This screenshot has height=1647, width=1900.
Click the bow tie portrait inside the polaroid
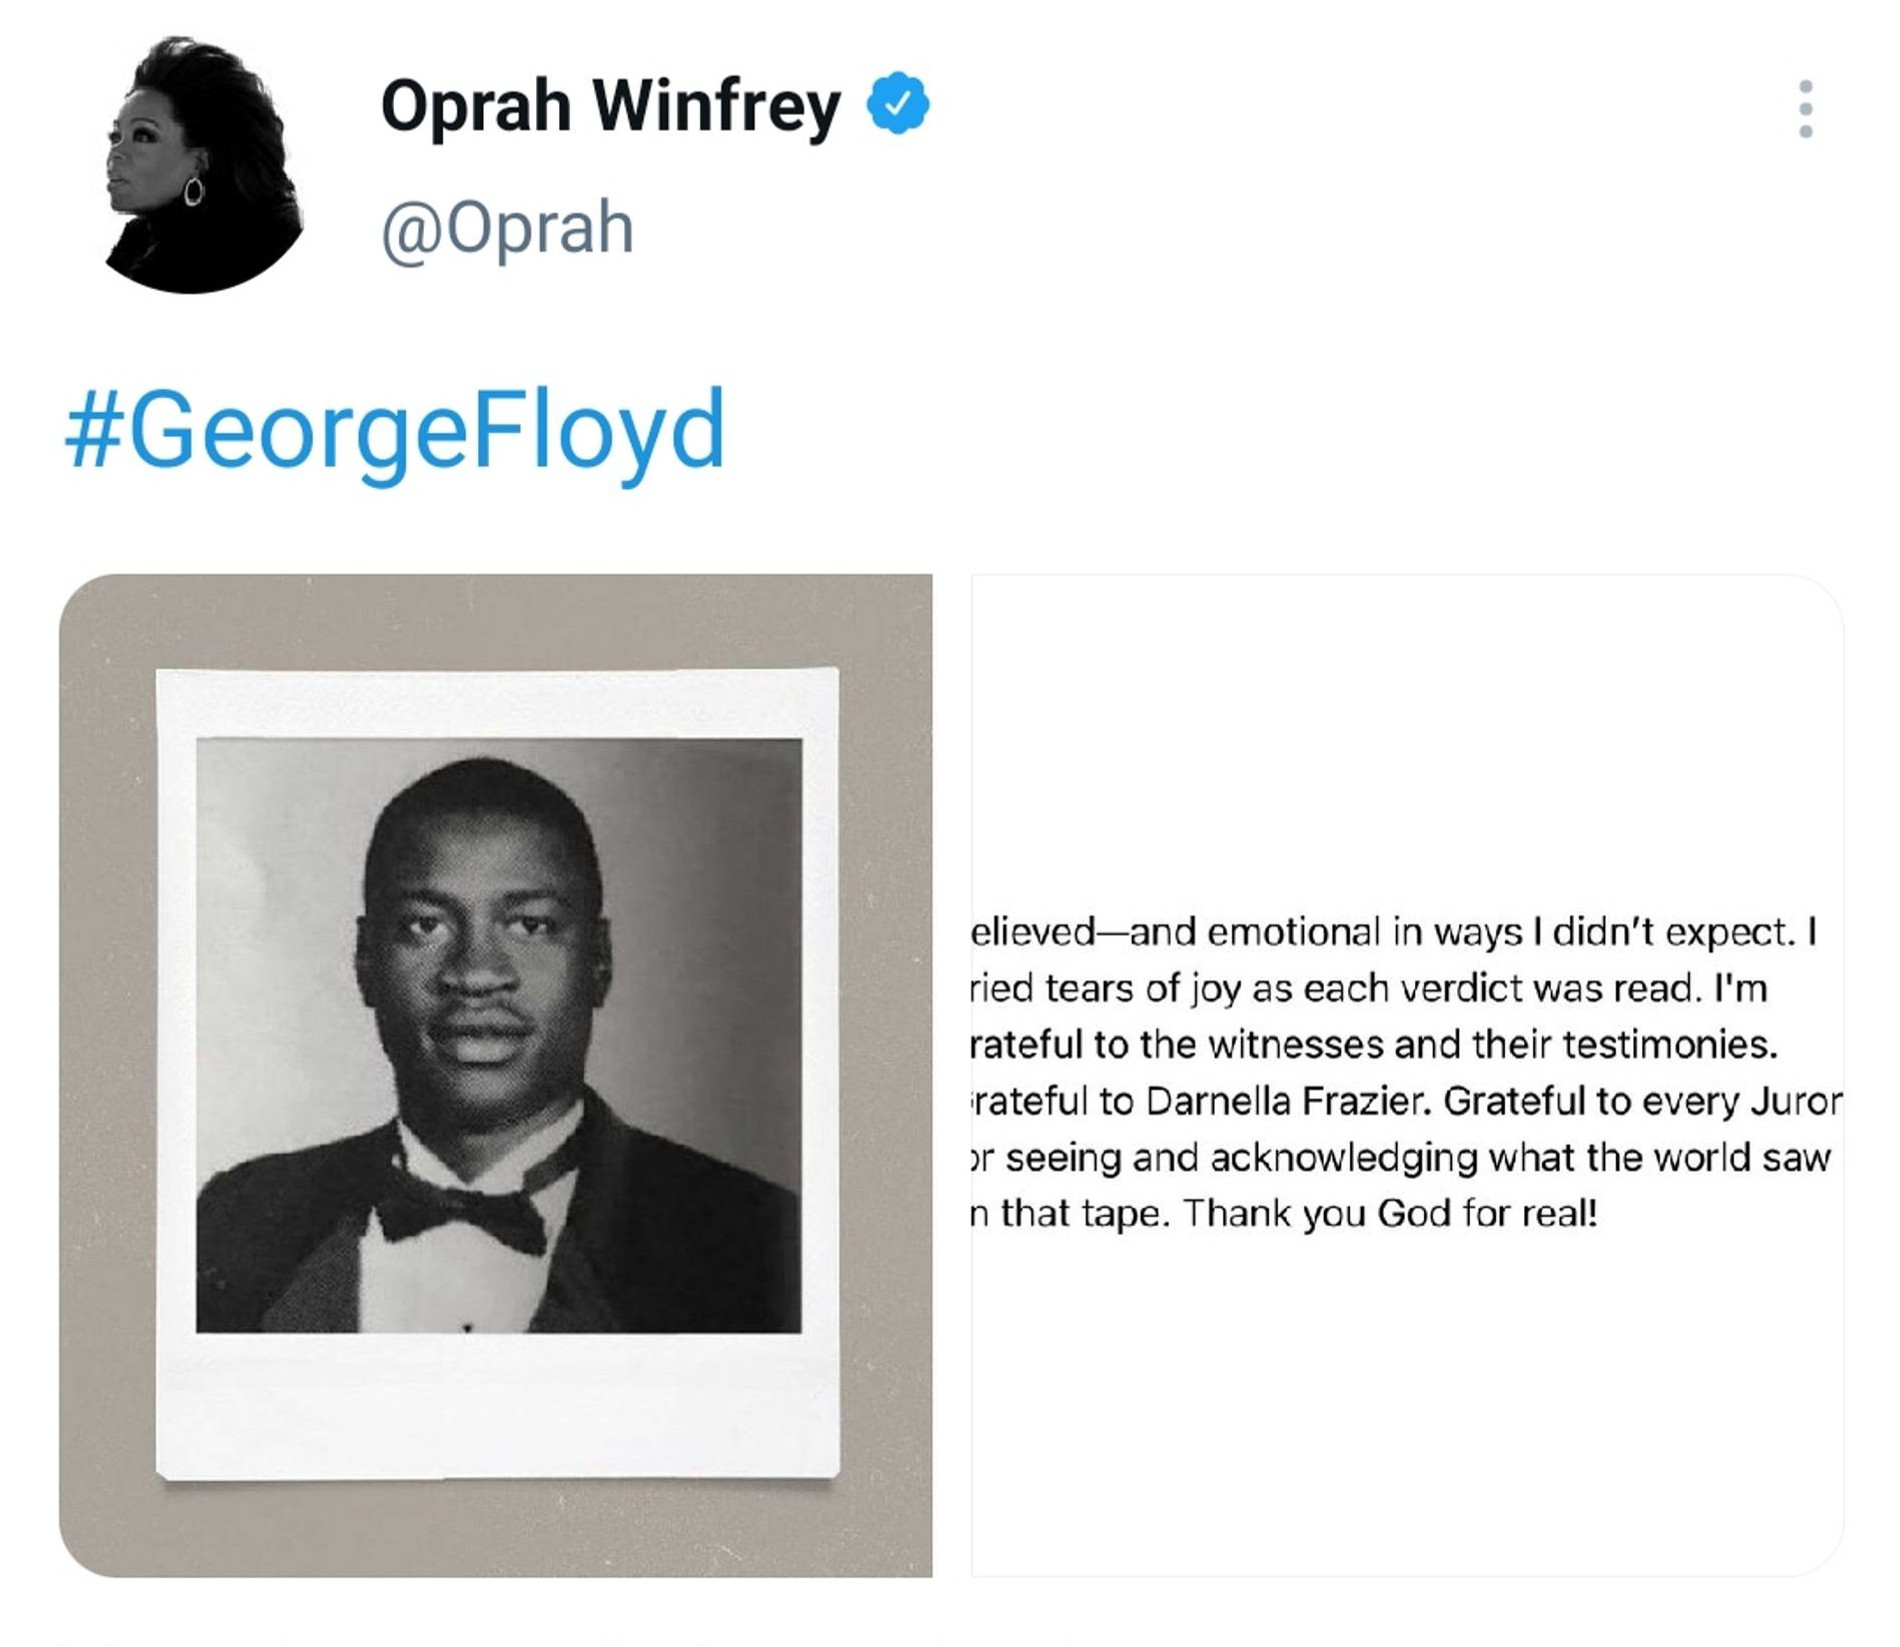498,1035
